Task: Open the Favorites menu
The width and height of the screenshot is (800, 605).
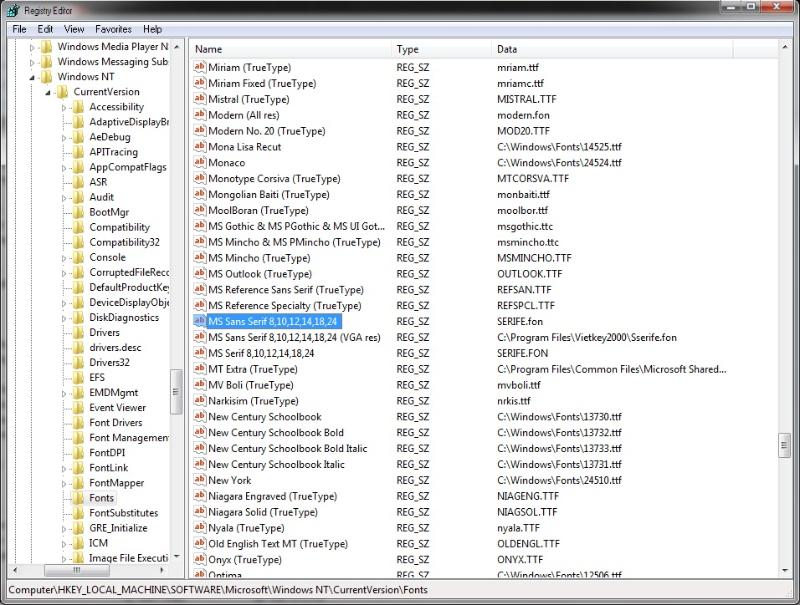Action: (113, 29)
